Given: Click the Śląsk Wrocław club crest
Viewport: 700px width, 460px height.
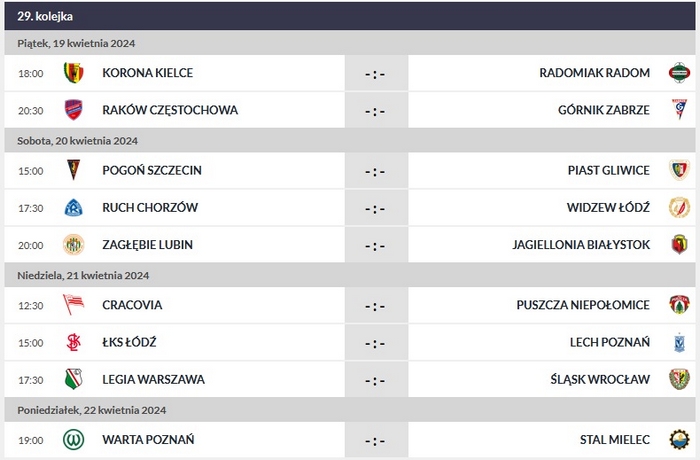Looking at the screenshot, I should [x=679, y=380].
